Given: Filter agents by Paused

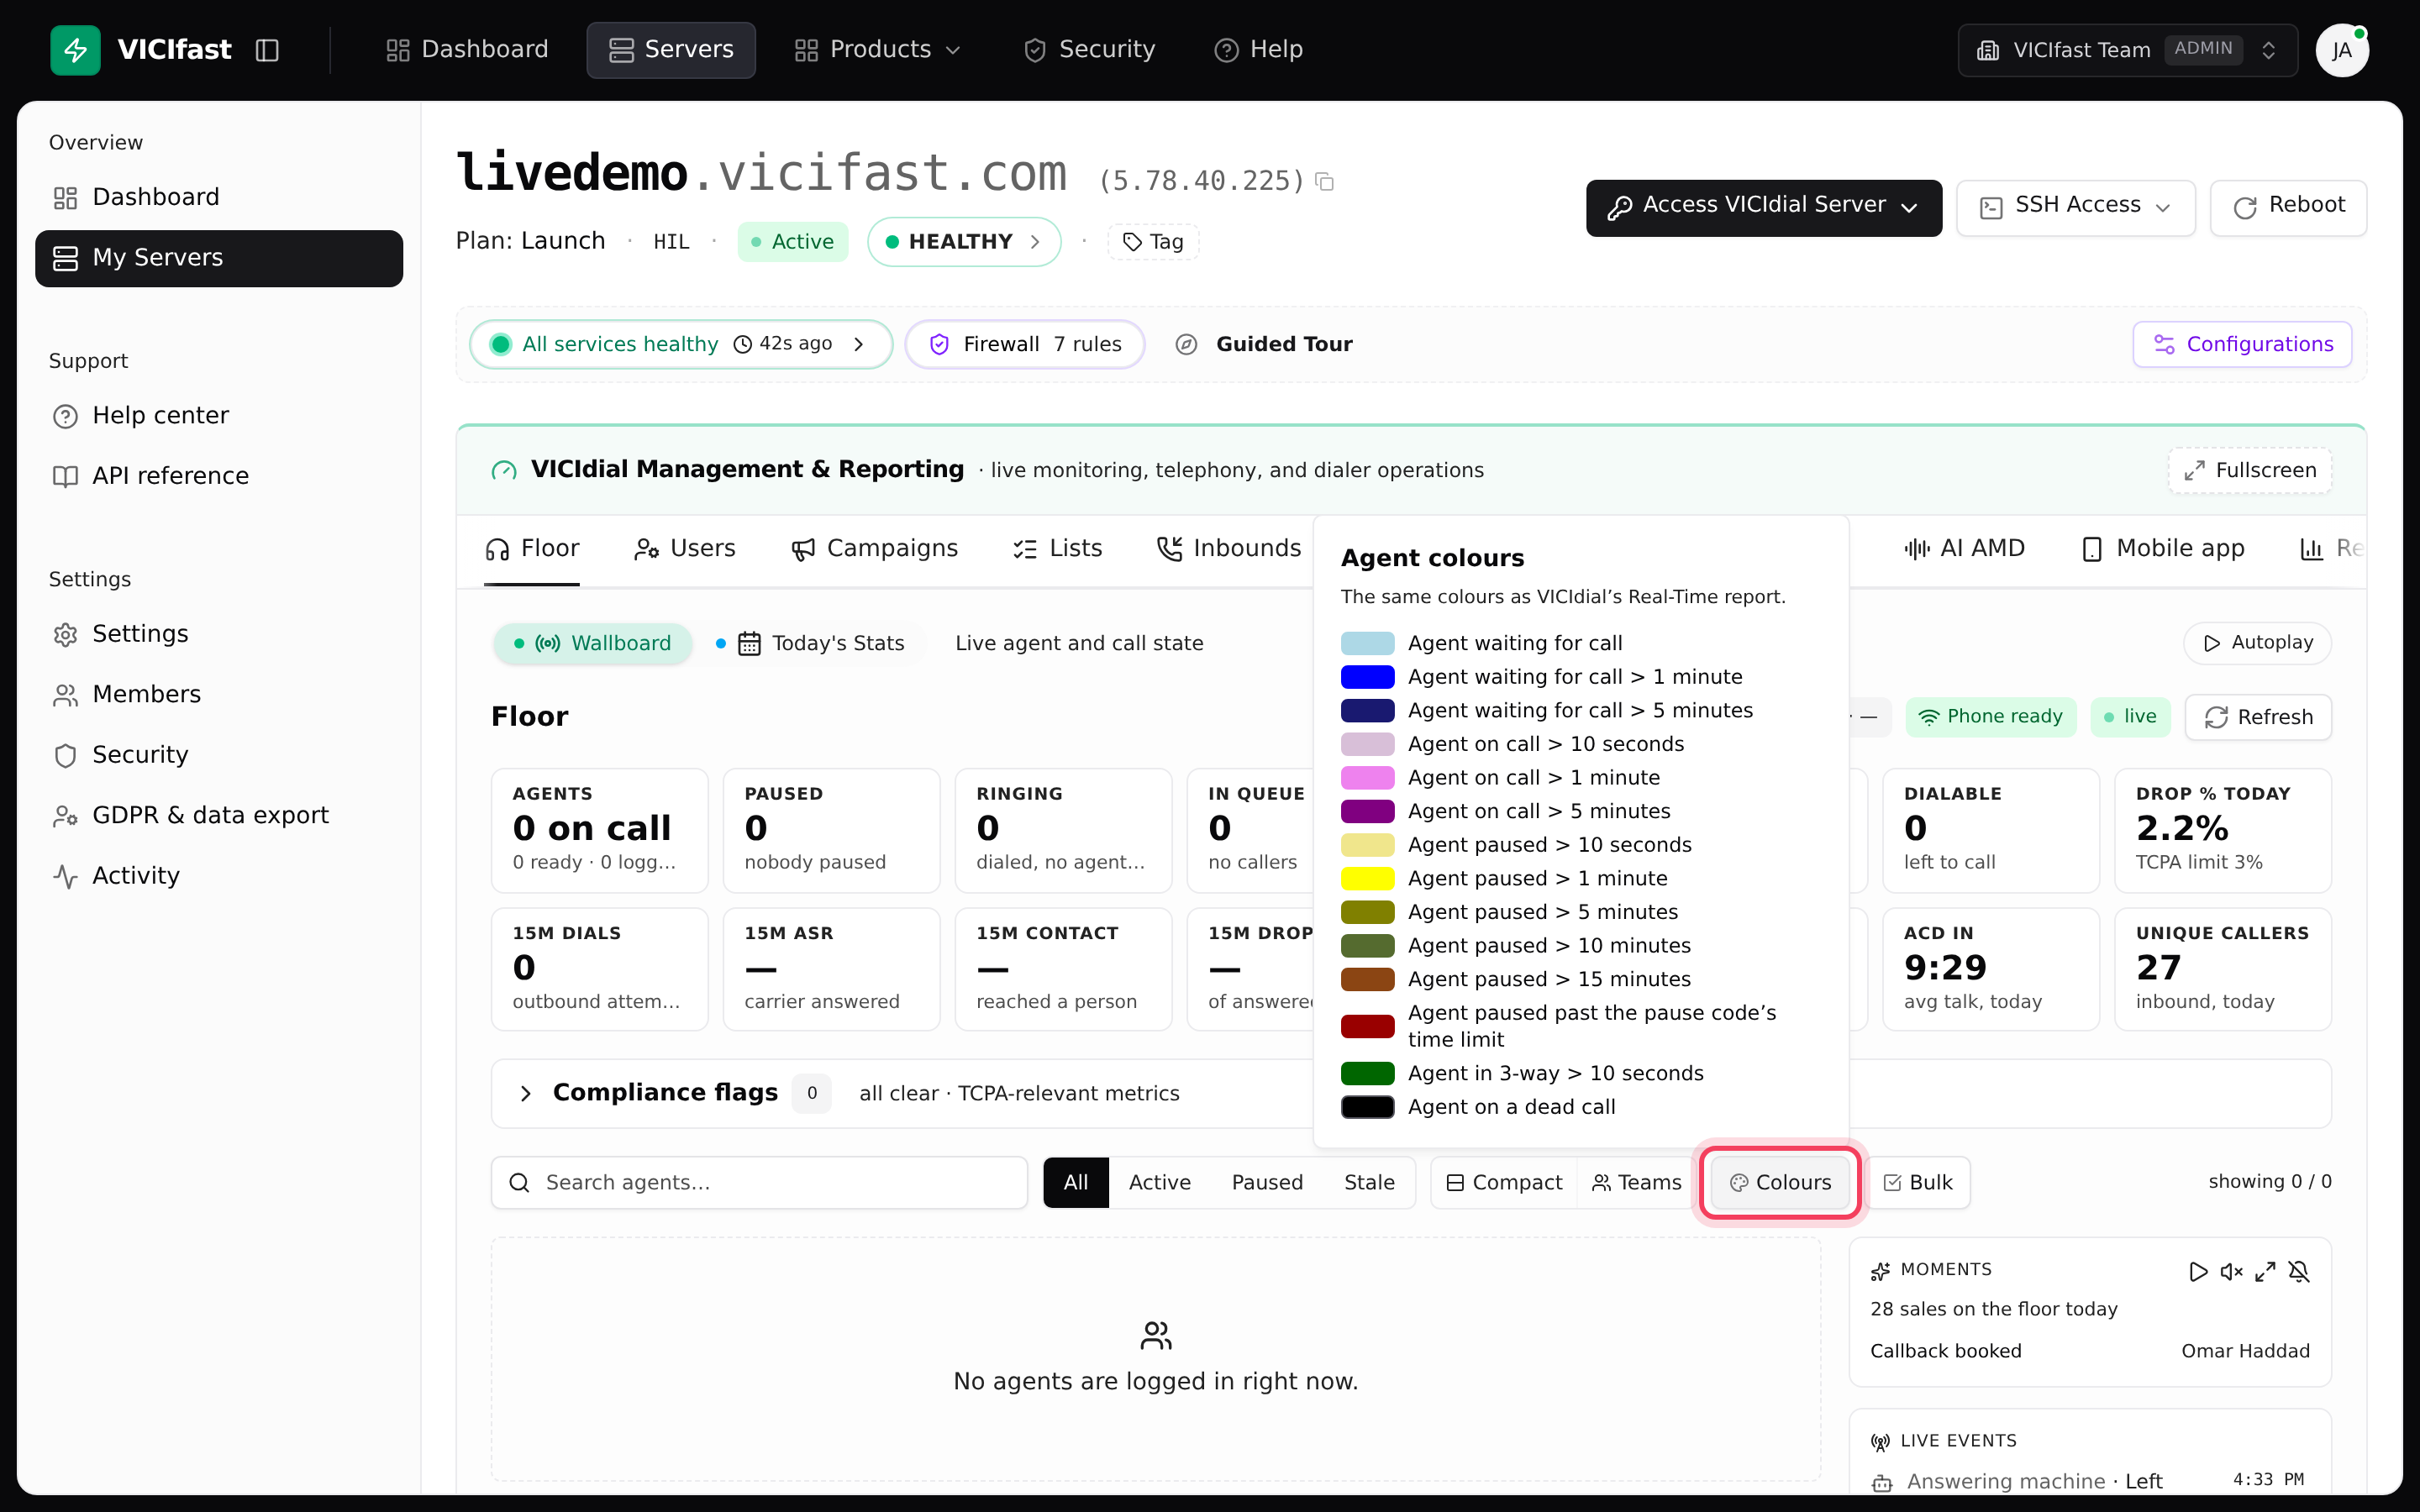Looking at the screenshot, I should (1267, 1182).
